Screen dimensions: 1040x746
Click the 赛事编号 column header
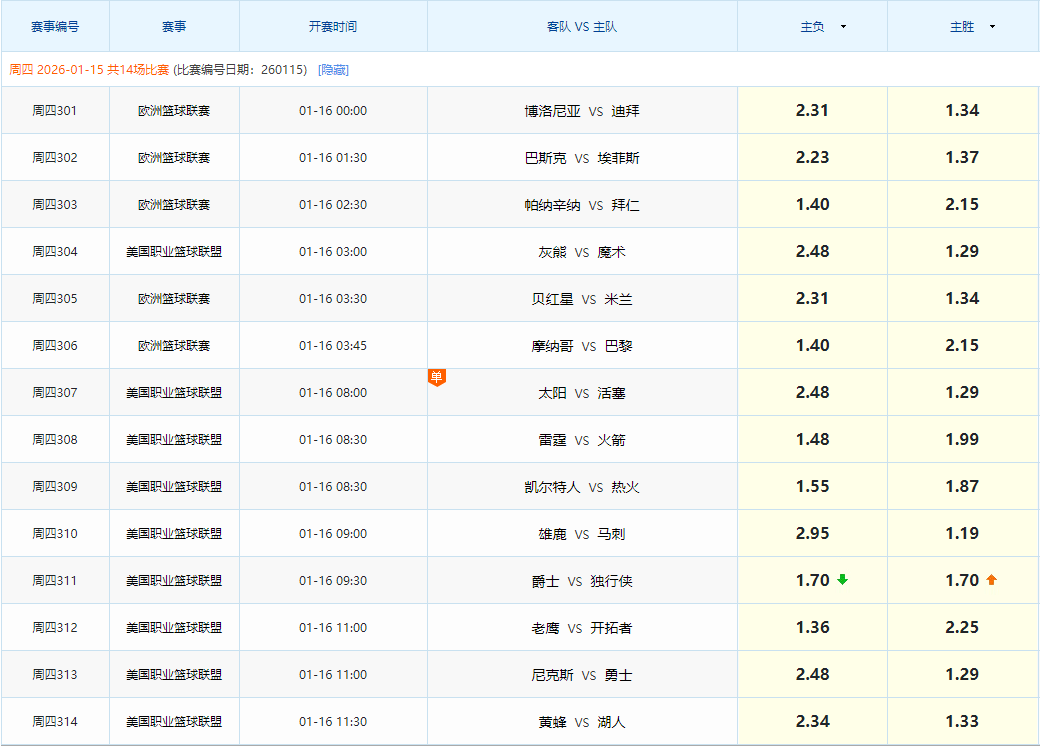(55, 27)
